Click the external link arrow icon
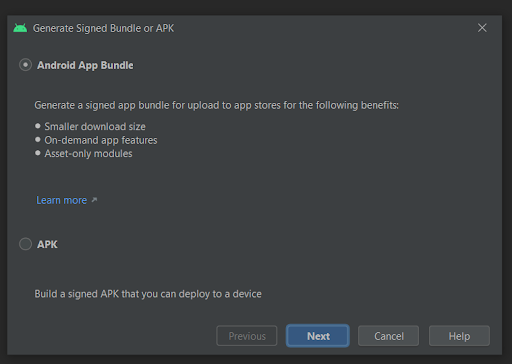Screen dimensions: 512x364 pos(94,200)
